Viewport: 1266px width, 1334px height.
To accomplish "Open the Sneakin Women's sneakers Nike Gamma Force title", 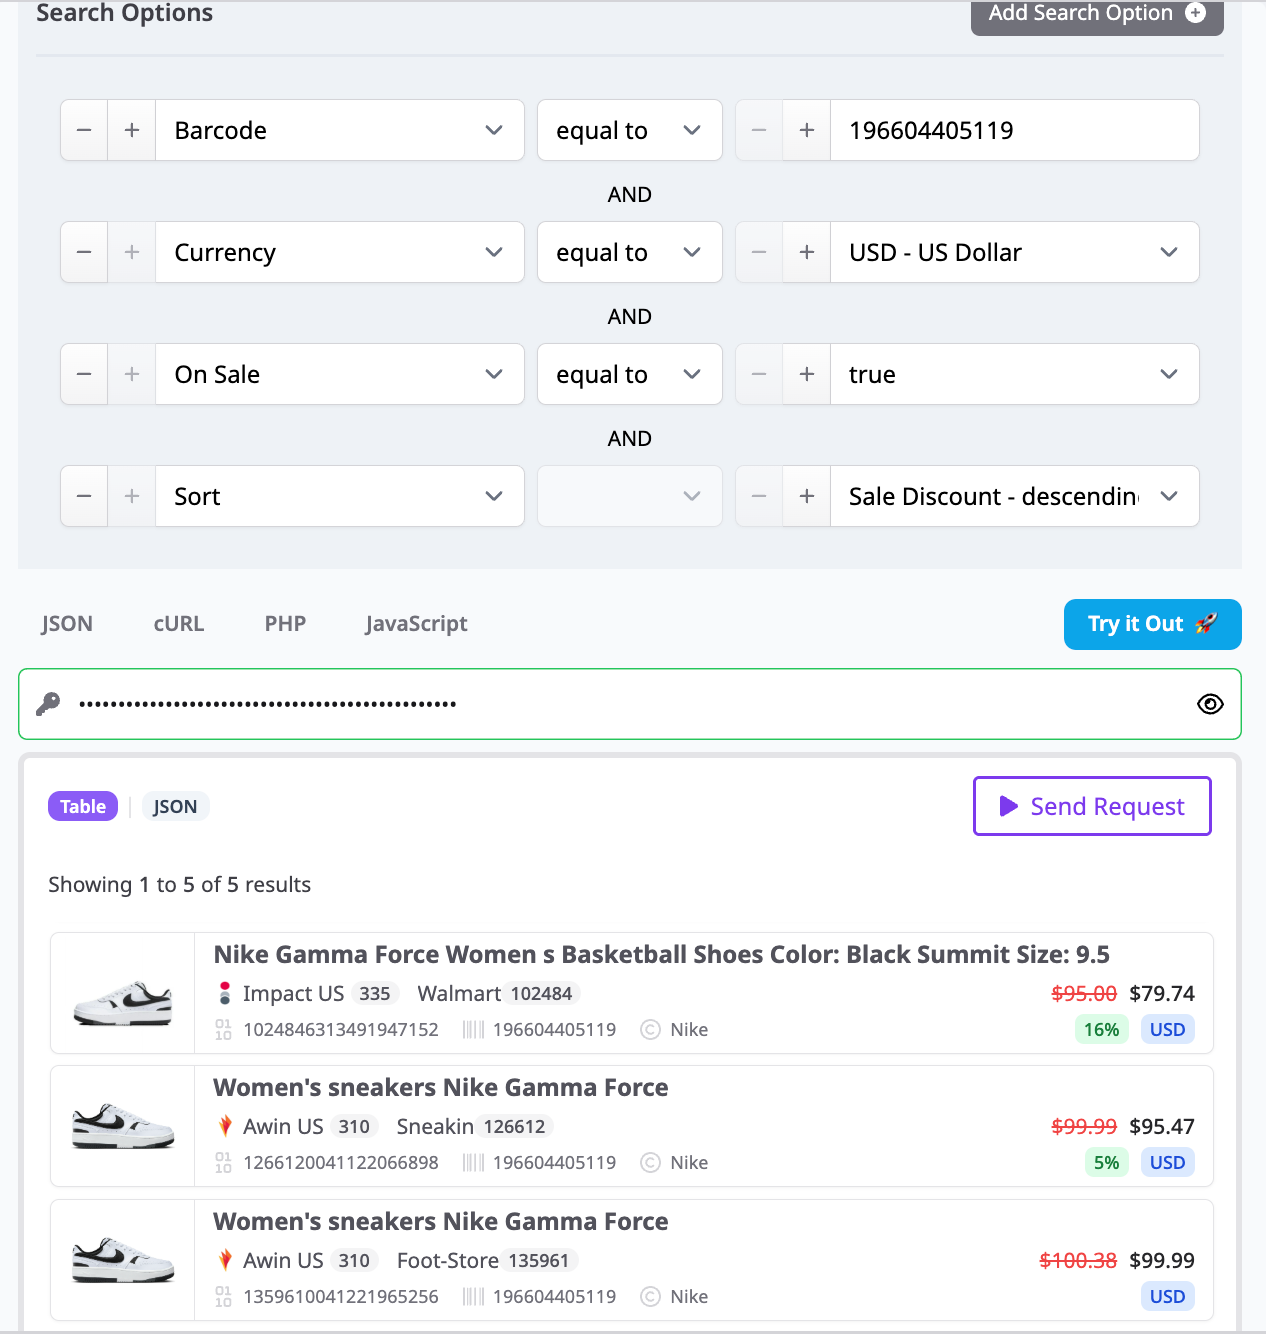I will 441,1087.
